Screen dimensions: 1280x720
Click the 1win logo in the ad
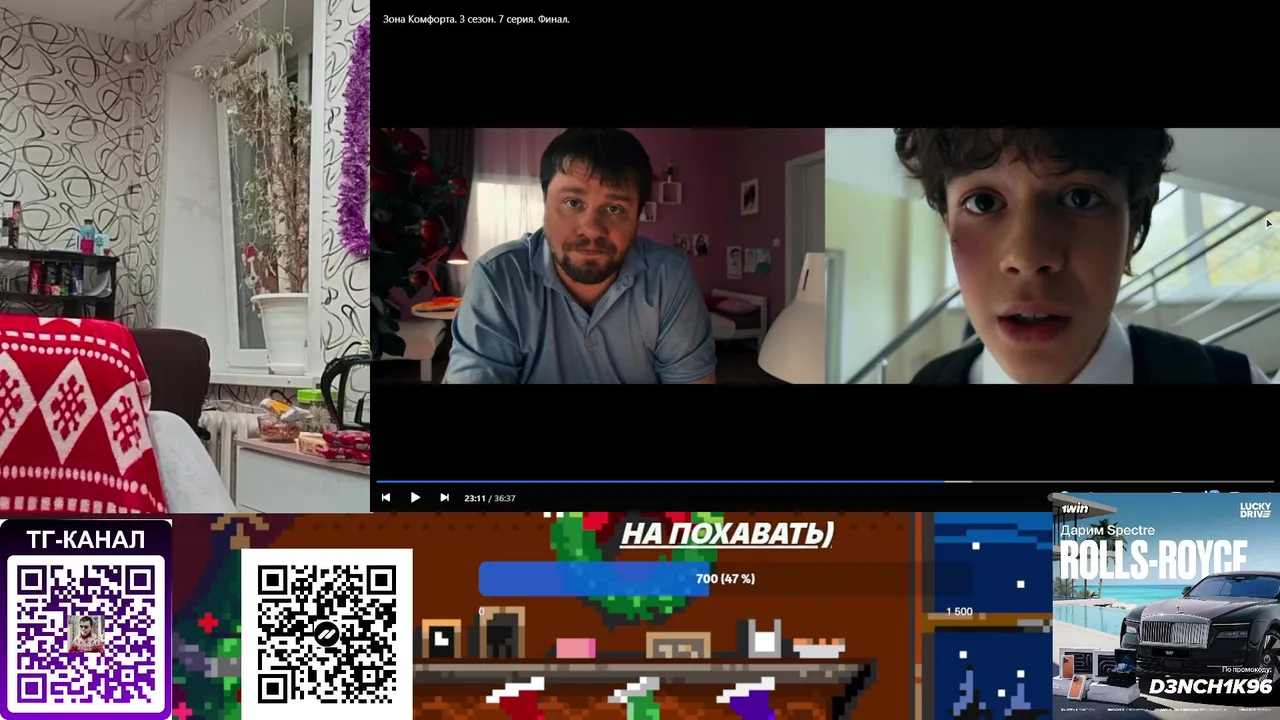pyautogui.click(x=1075, y=509)
